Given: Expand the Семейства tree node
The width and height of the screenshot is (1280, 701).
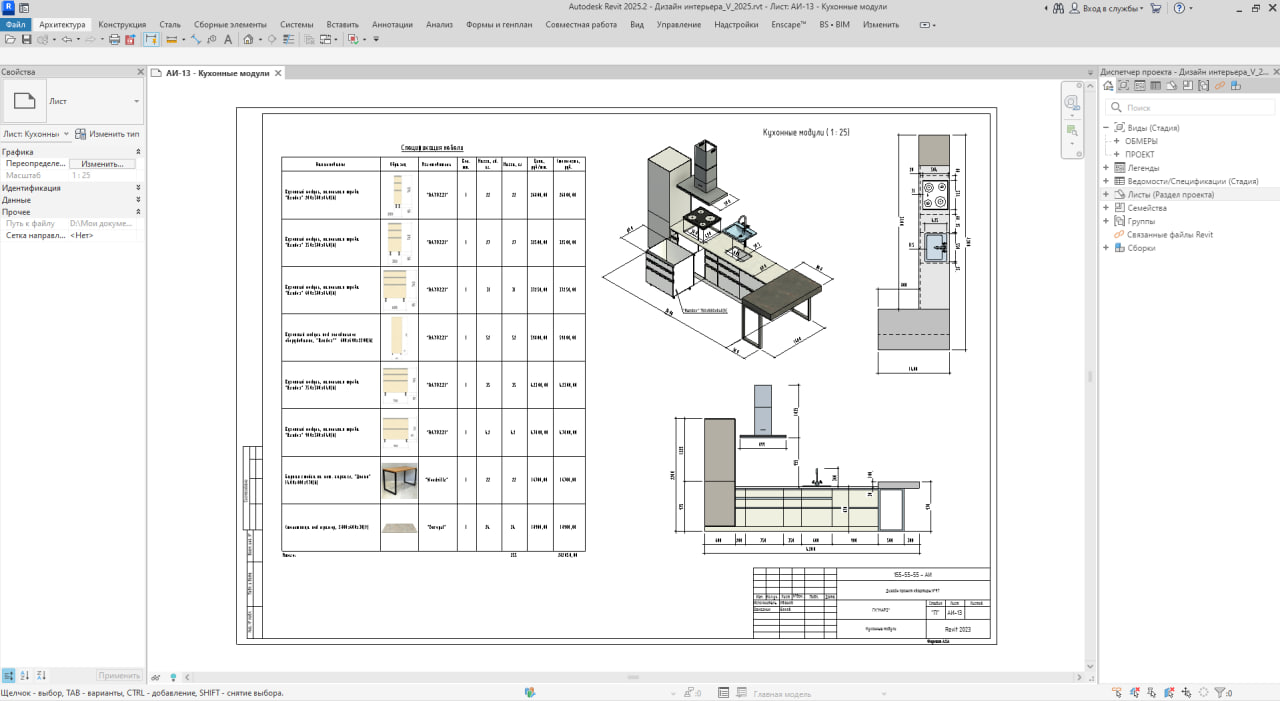Looking at the screenshot, I should click(1107, 207).
